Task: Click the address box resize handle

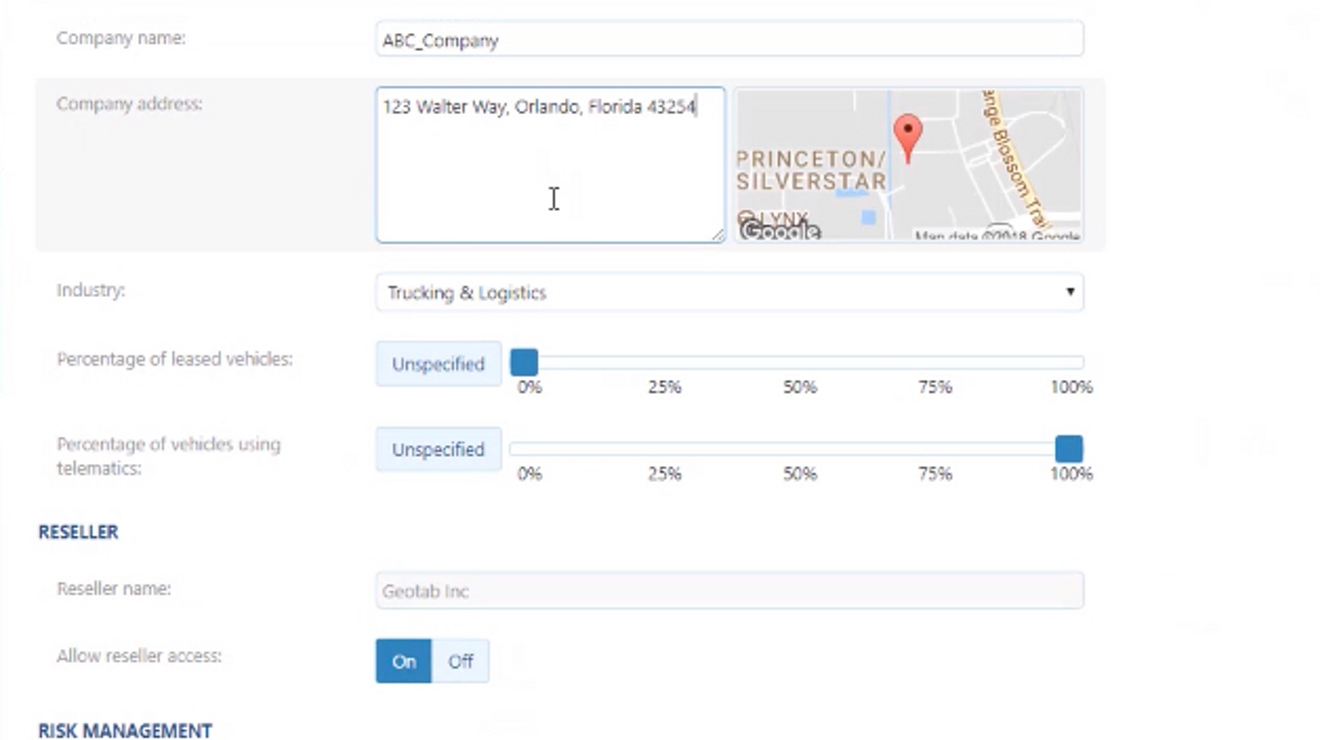Action: point(717,234)
